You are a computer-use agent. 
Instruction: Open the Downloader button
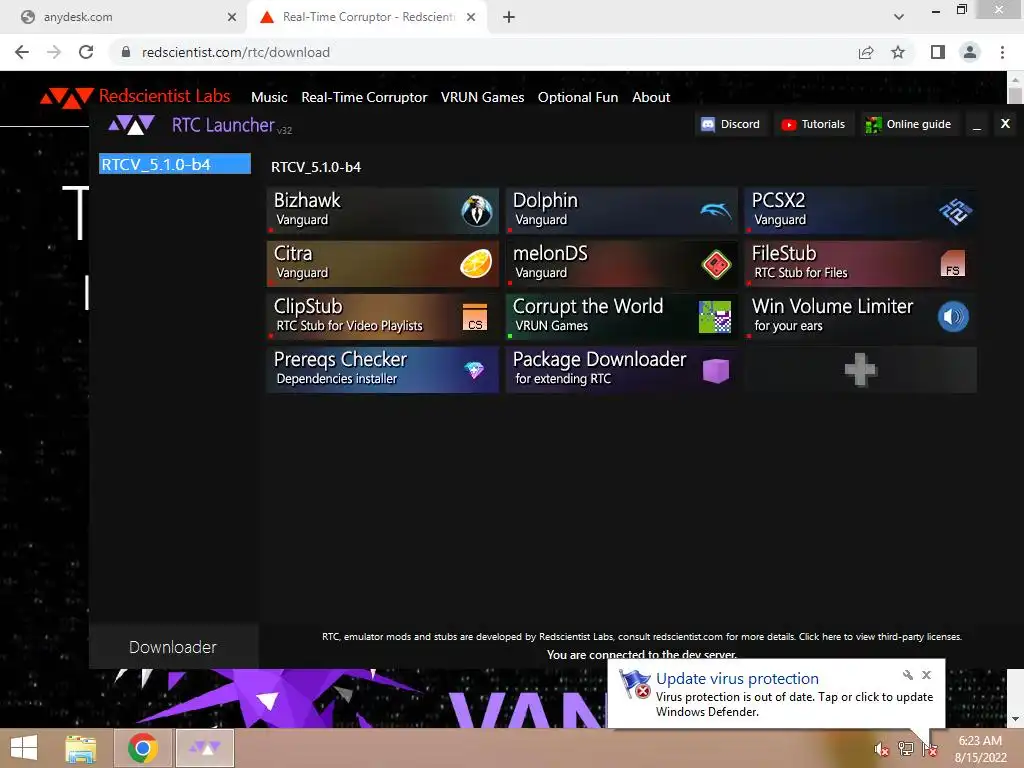pos(173,647)
